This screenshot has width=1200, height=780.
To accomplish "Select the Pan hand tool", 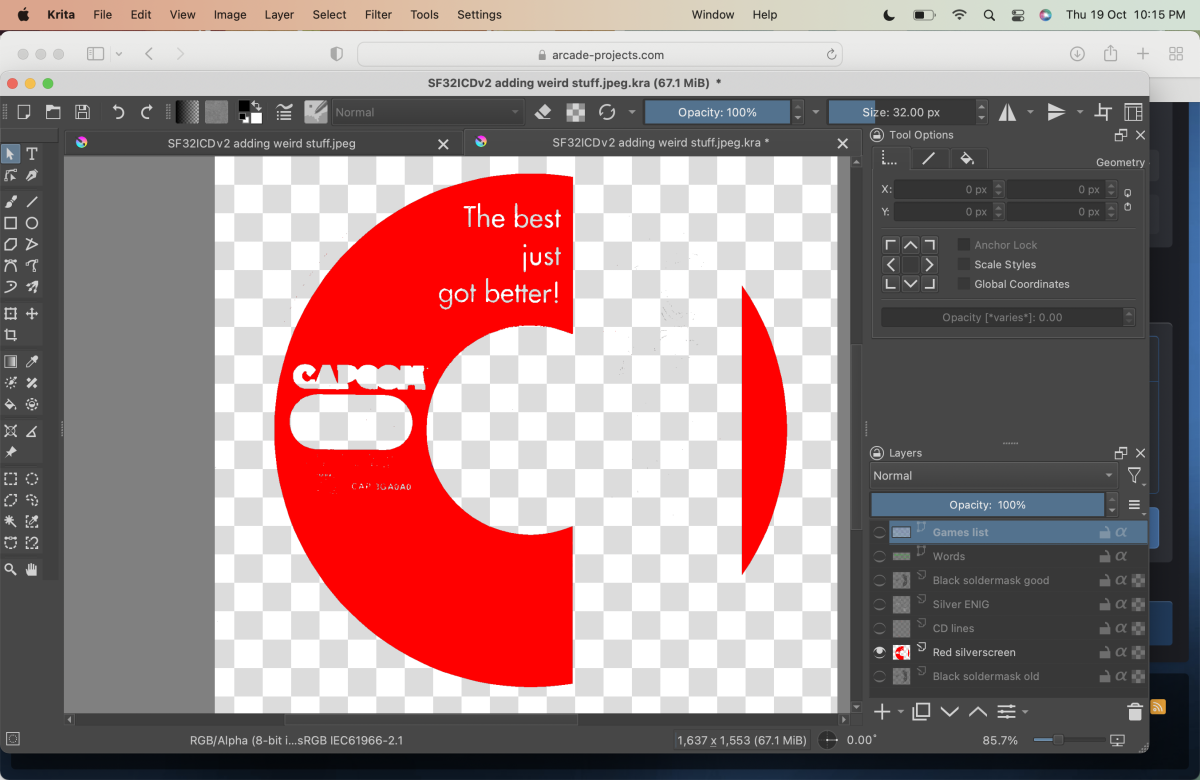I will tap(32, 569).
